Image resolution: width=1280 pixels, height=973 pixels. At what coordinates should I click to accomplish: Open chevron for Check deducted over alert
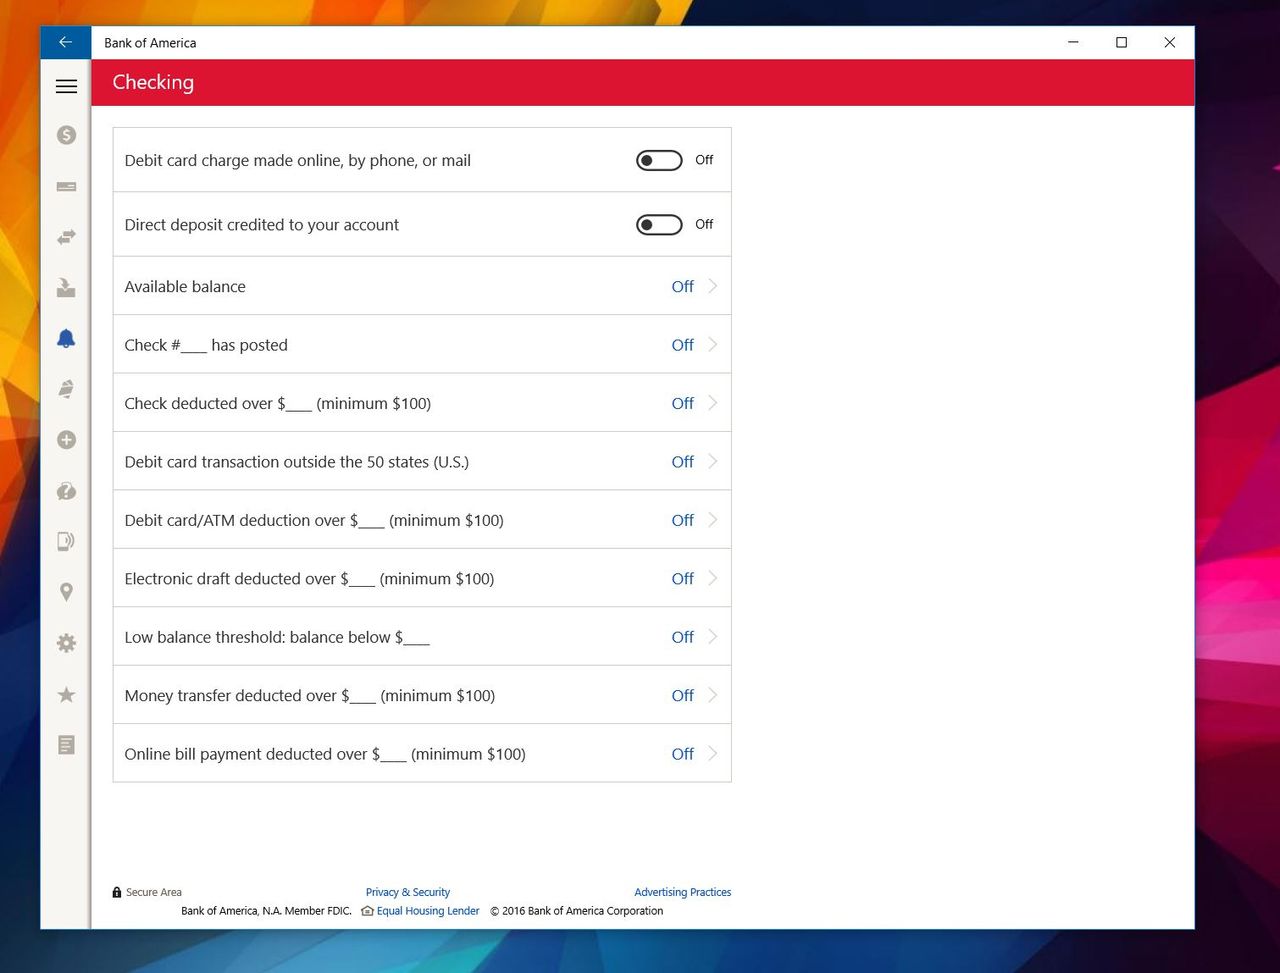(x=713, y=403)
